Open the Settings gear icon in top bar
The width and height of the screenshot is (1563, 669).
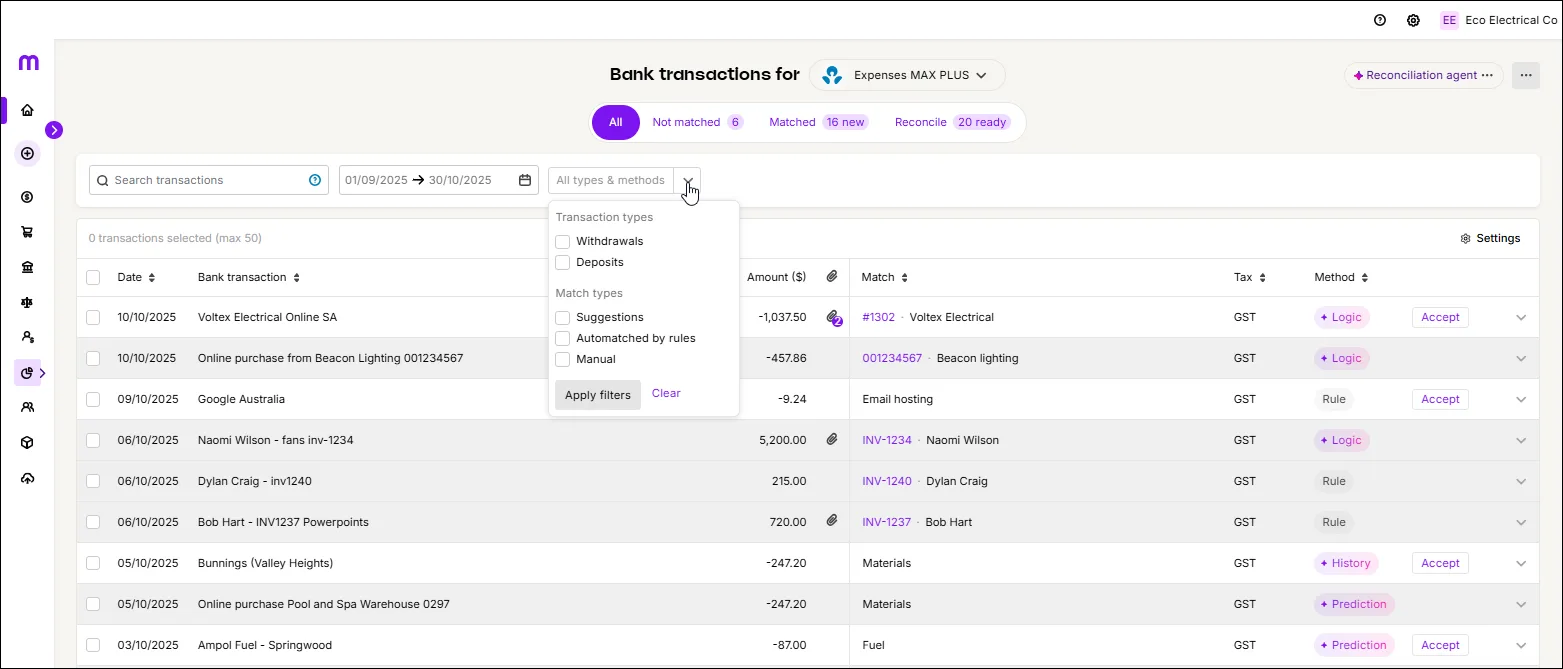[x=1413, y=20]
